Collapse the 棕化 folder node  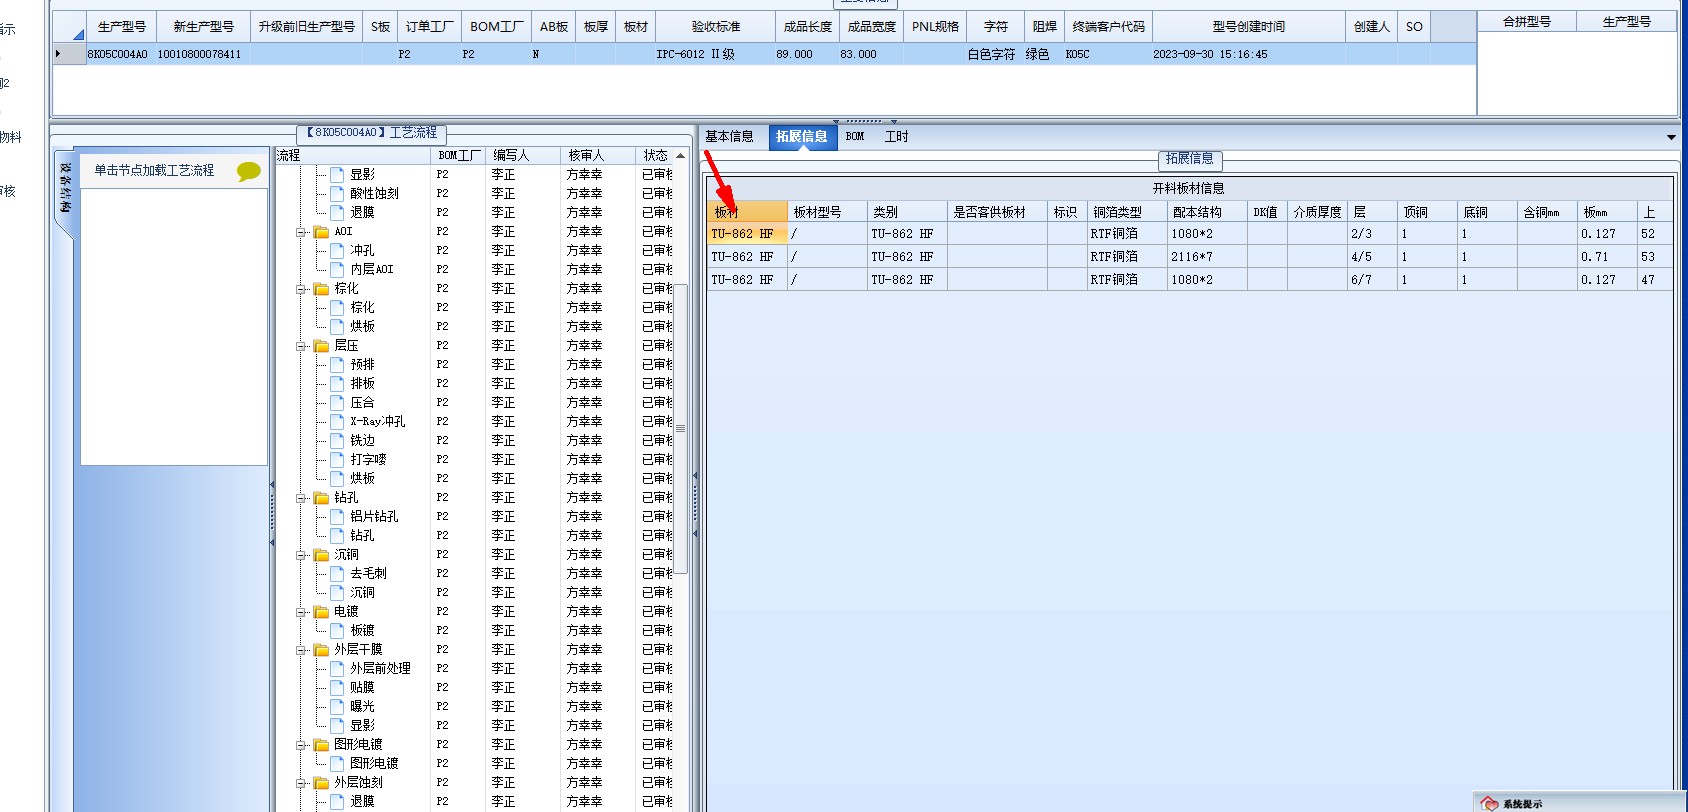[x=301, y=289]
